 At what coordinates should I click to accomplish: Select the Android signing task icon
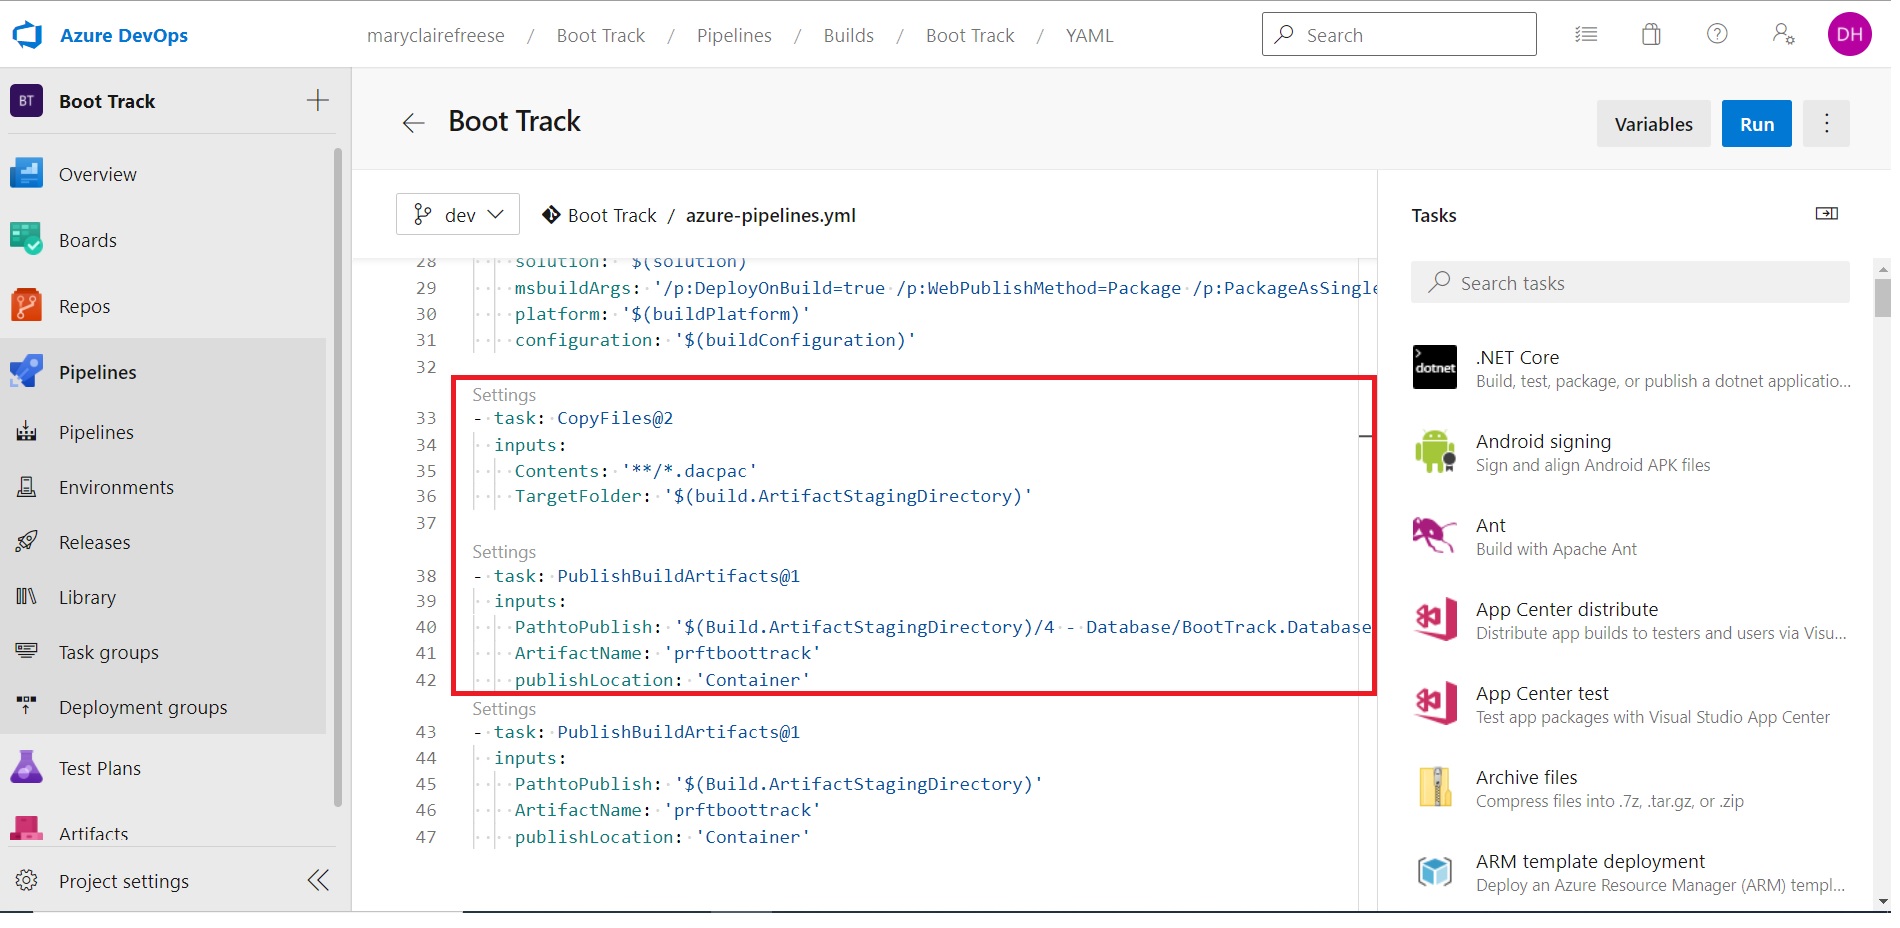tap(1435, 451)
